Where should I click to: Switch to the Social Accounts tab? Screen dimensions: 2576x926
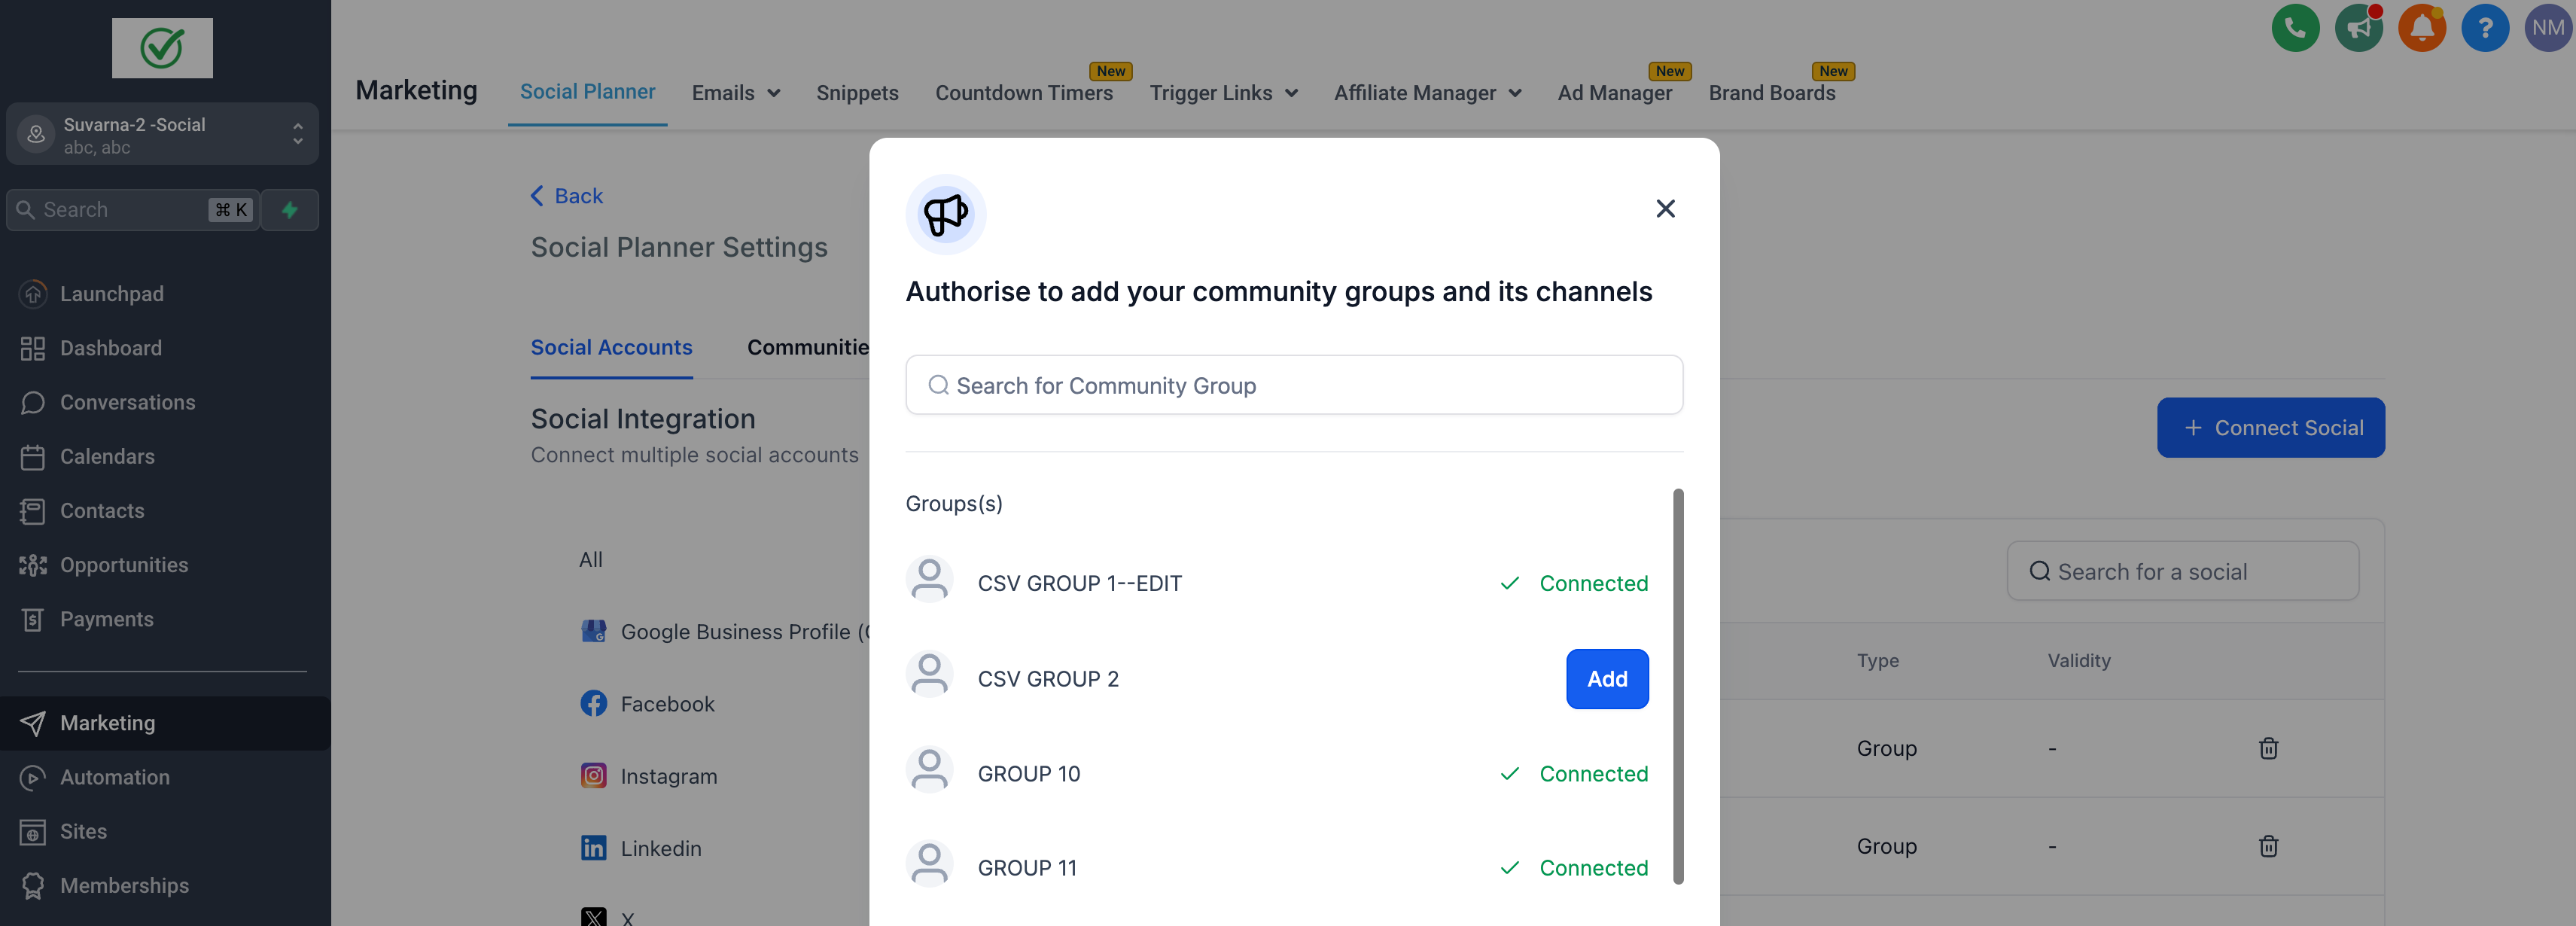611,347
